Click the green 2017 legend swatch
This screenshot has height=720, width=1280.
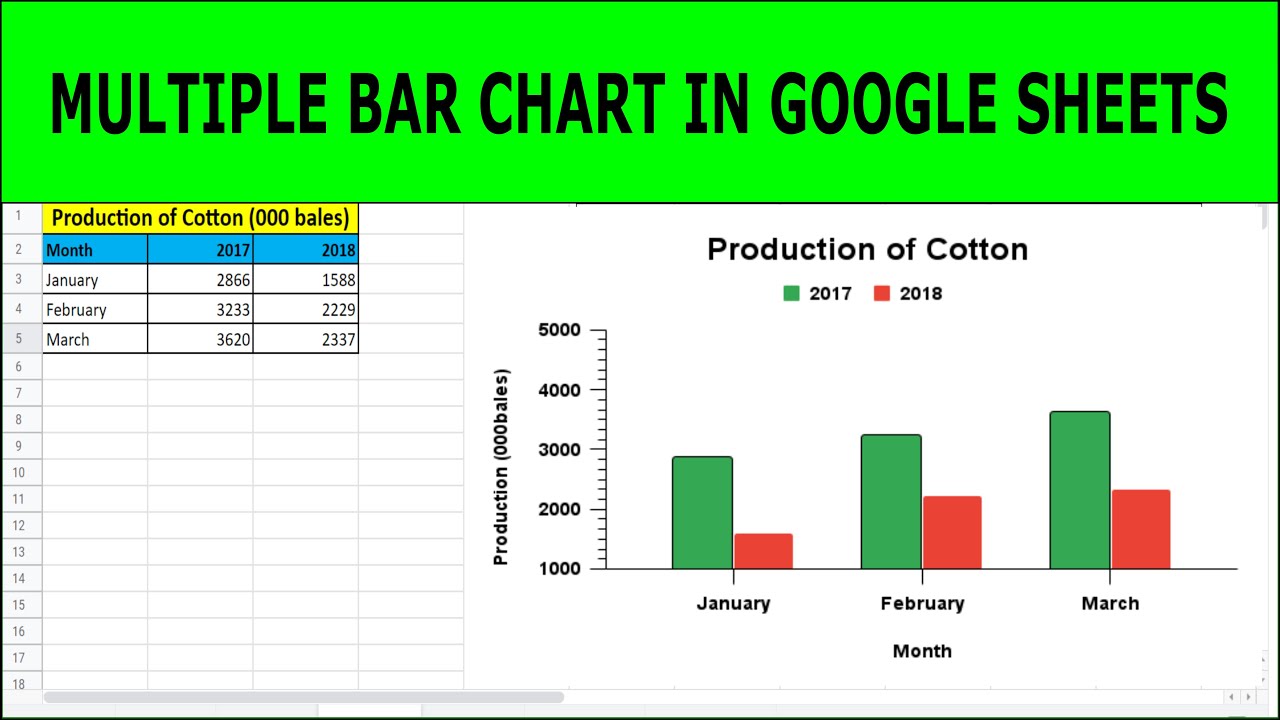pos(792,293)
